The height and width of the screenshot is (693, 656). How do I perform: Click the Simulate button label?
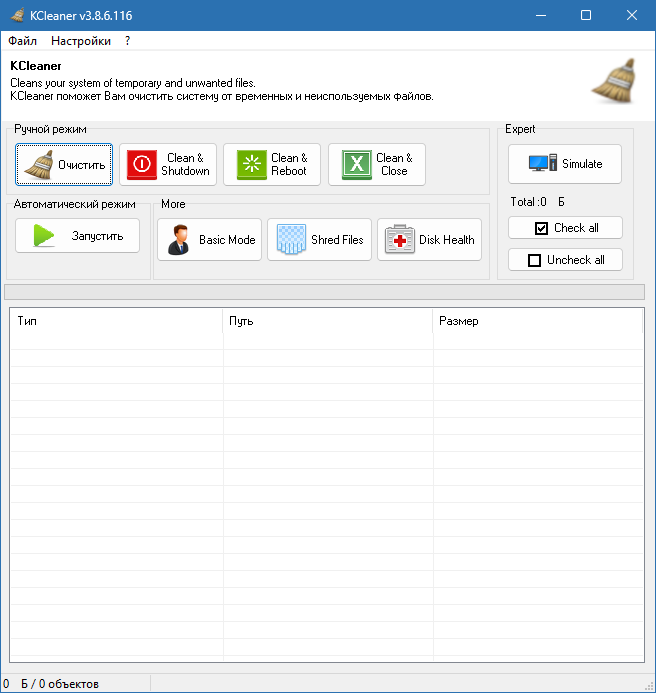pyautogui.click(x=582, y=164)
